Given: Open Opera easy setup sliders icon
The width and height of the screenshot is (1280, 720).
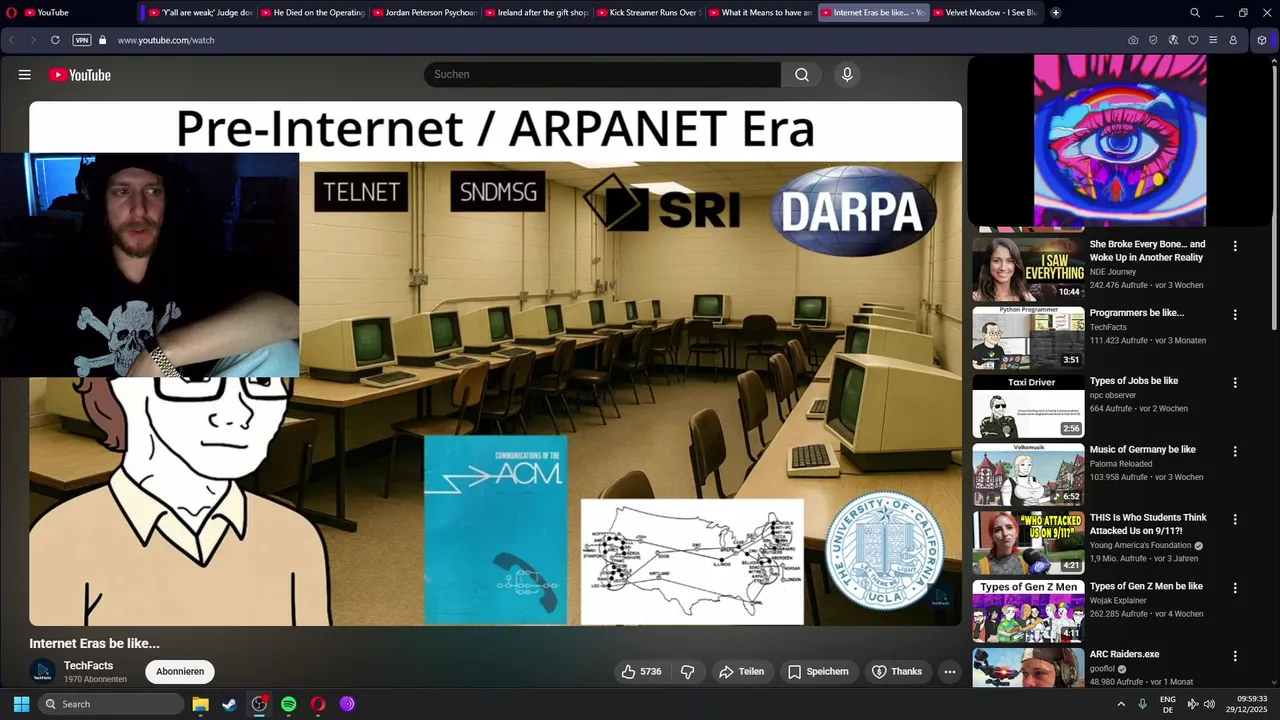Looking at the screenshot, I should tap(1213, 40).
